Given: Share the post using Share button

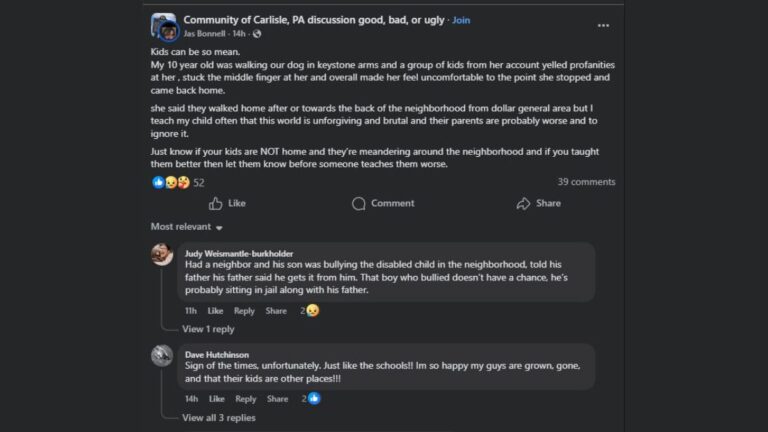Looking at the screenshot, I should click(x=538, y=203).
